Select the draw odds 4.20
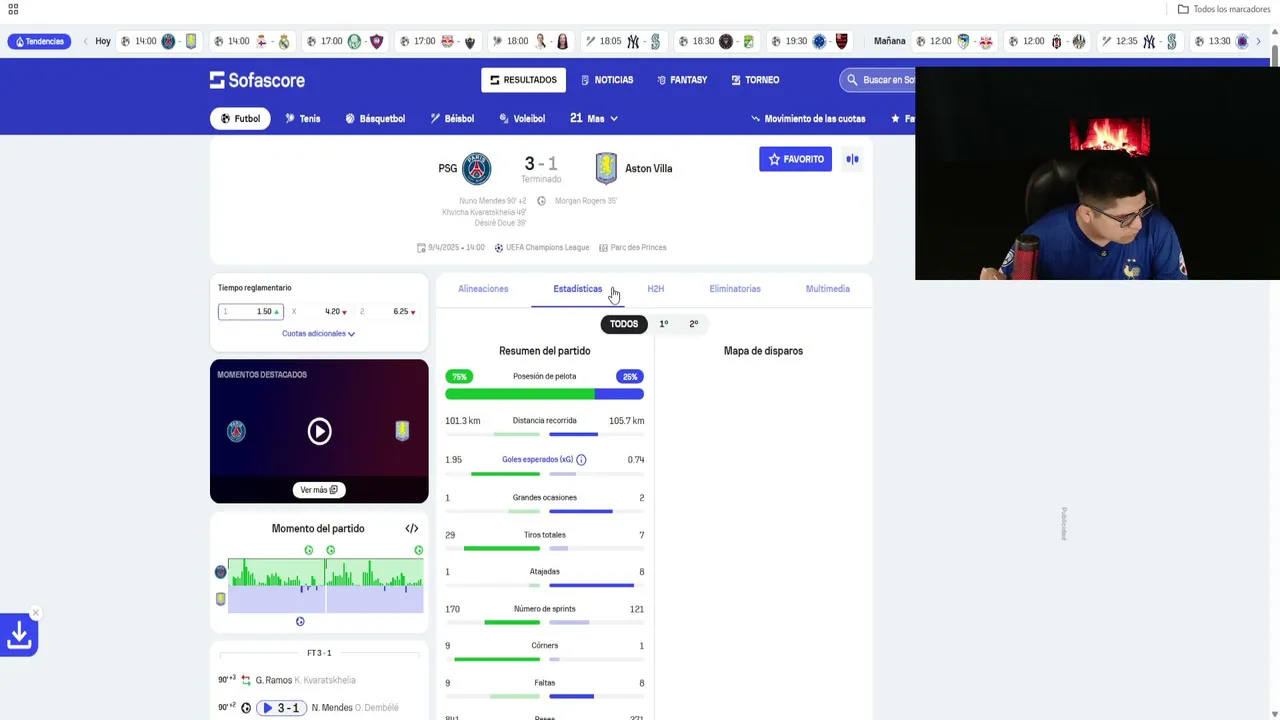Viewport: 1280px width, 720px height. pyautogui.click(x=319, y=311)
